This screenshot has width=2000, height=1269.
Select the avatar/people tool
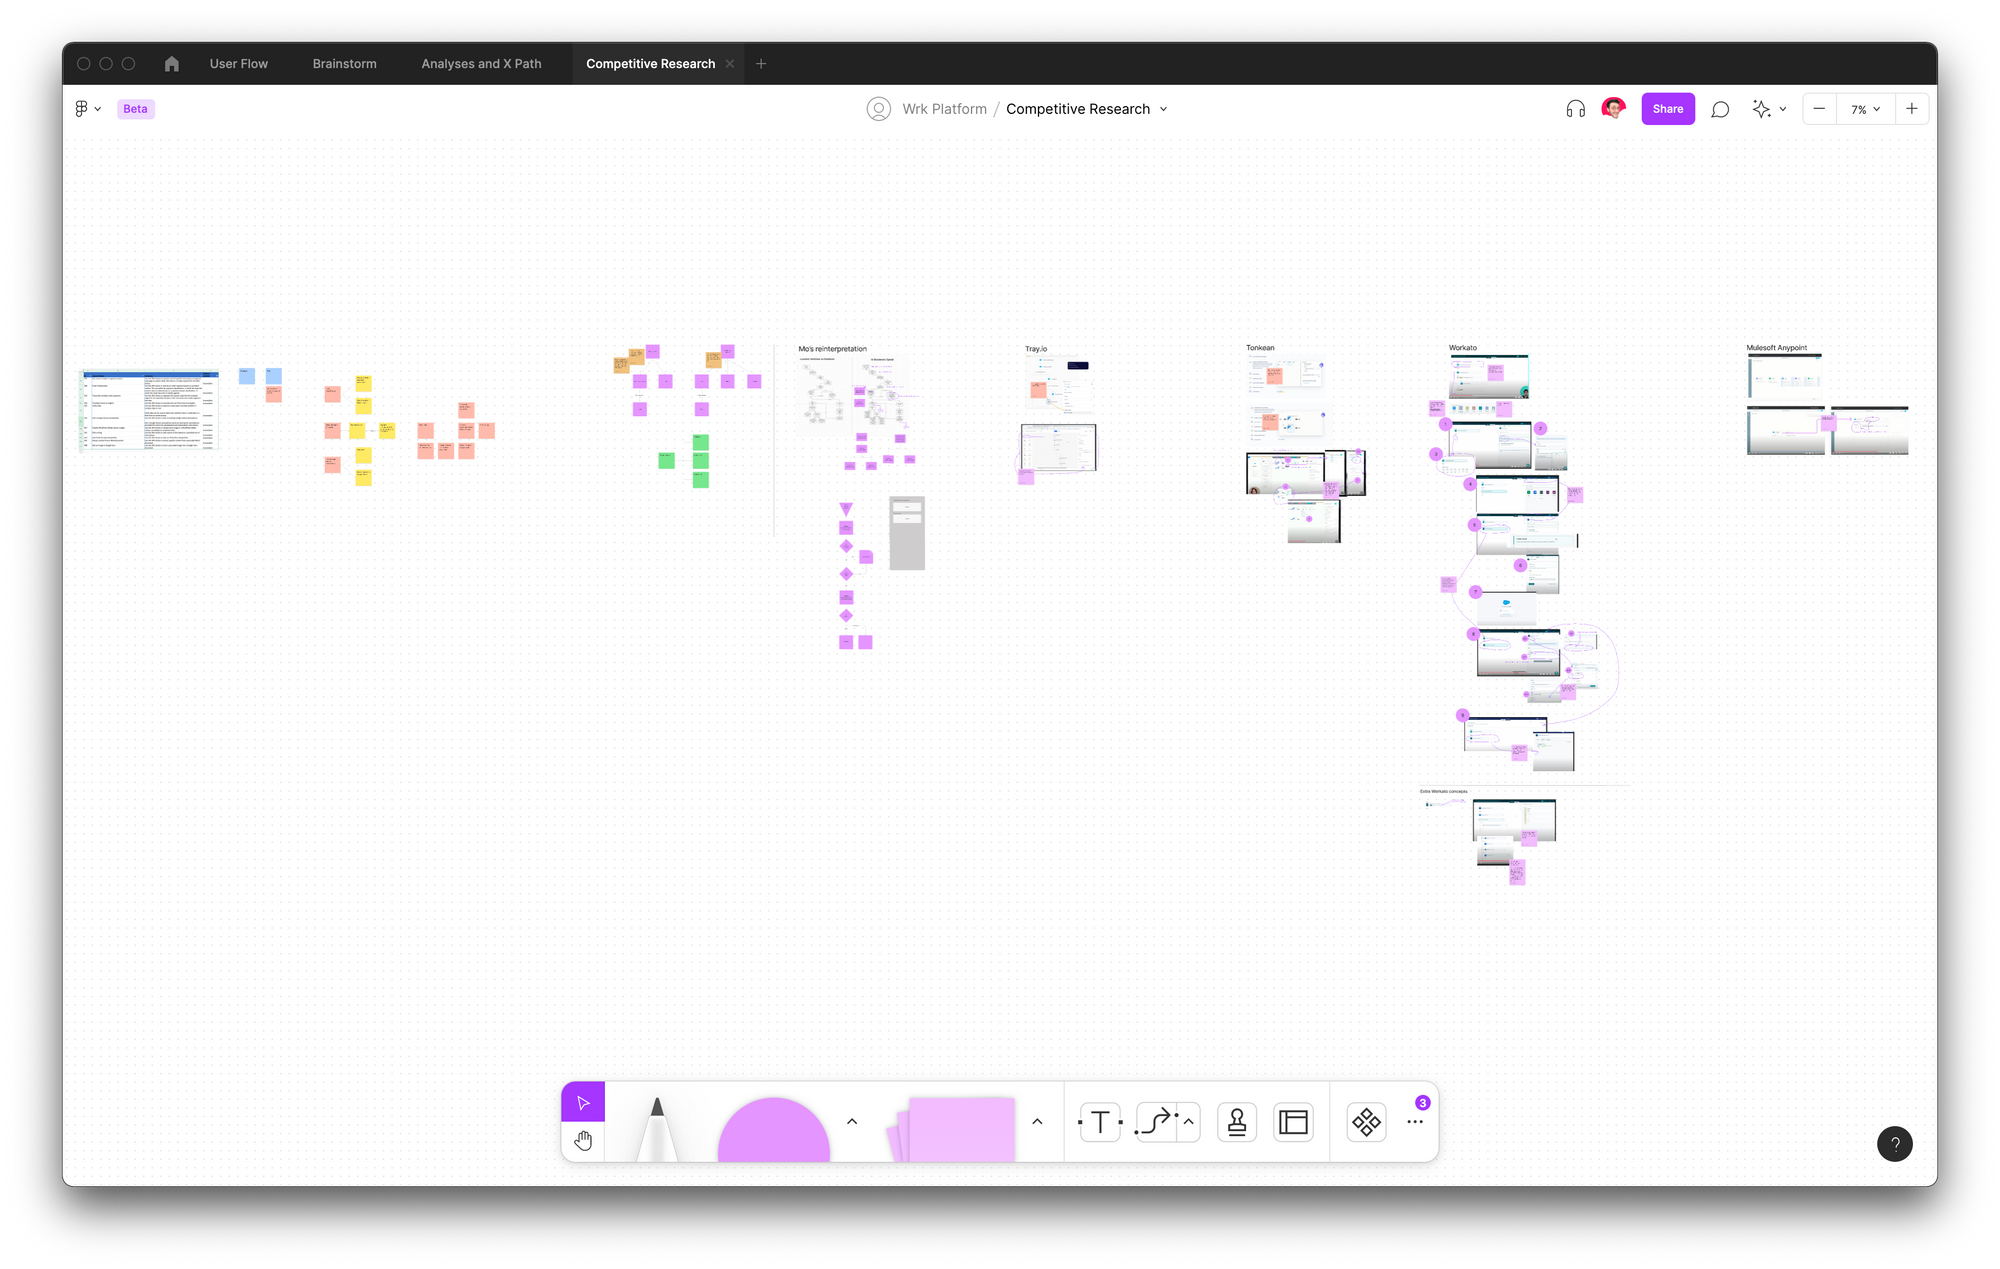[1235, 1122]
